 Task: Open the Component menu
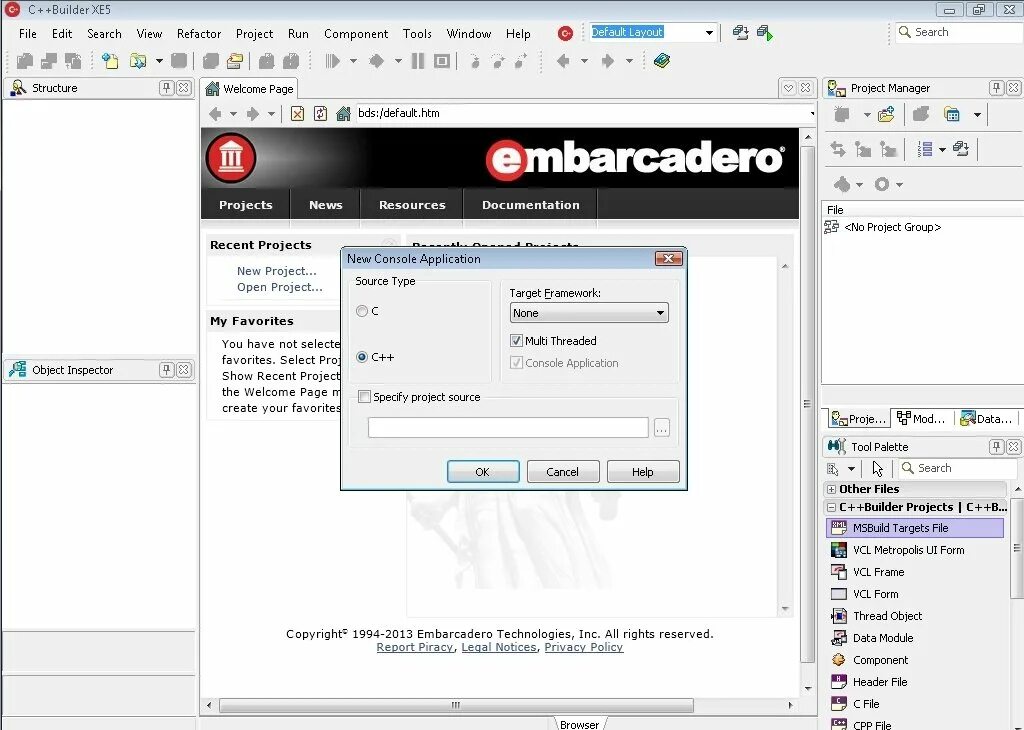356,34
